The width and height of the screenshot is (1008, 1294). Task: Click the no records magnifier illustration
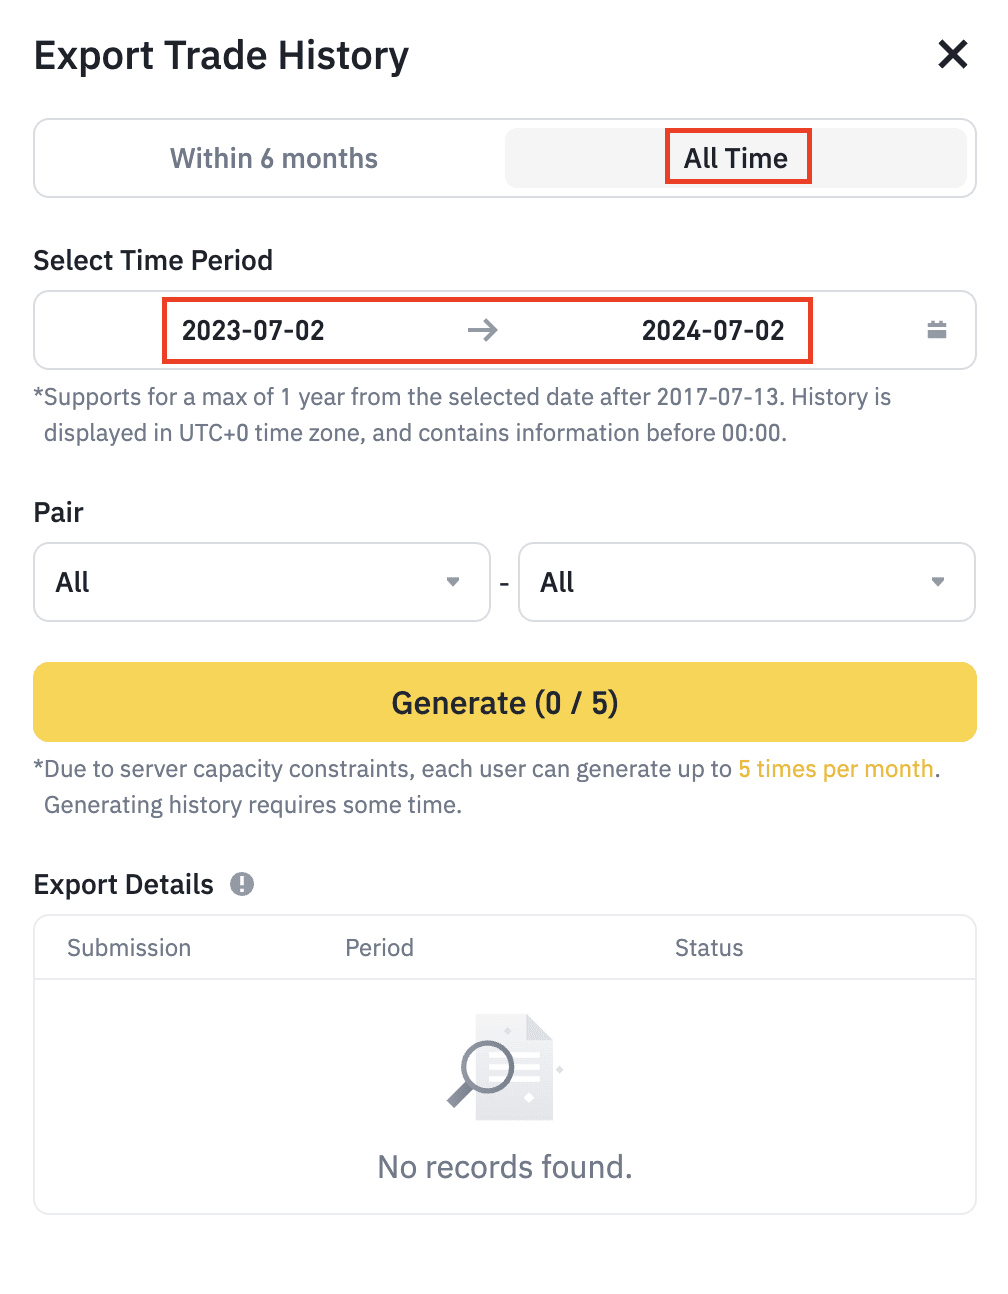coord(501,1068)
